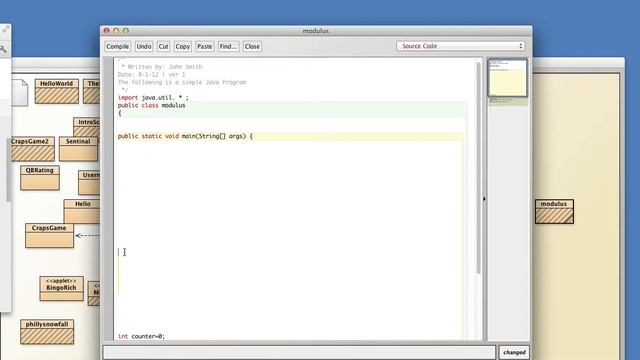Compile the modulus source code
This screenshot has height=360, width=640.
point(118,47)
